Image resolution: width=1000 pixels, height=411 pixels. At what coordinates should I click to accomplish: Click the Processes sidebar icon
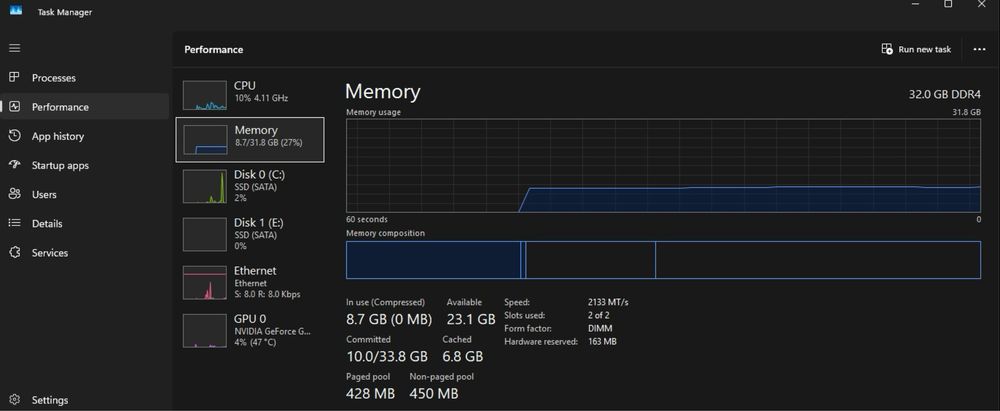[15, 77]
